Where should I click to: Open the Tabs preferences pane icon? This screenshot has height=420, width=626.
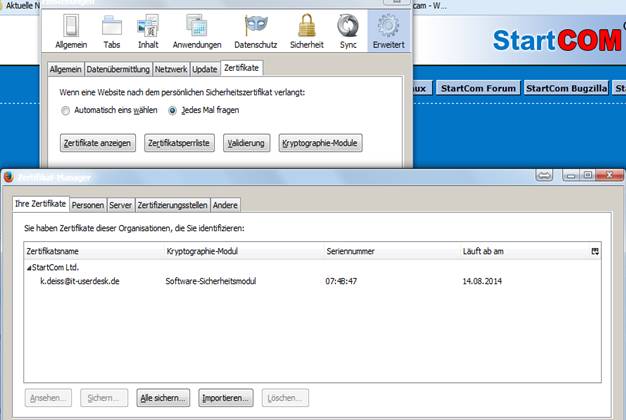coord(112,32)
